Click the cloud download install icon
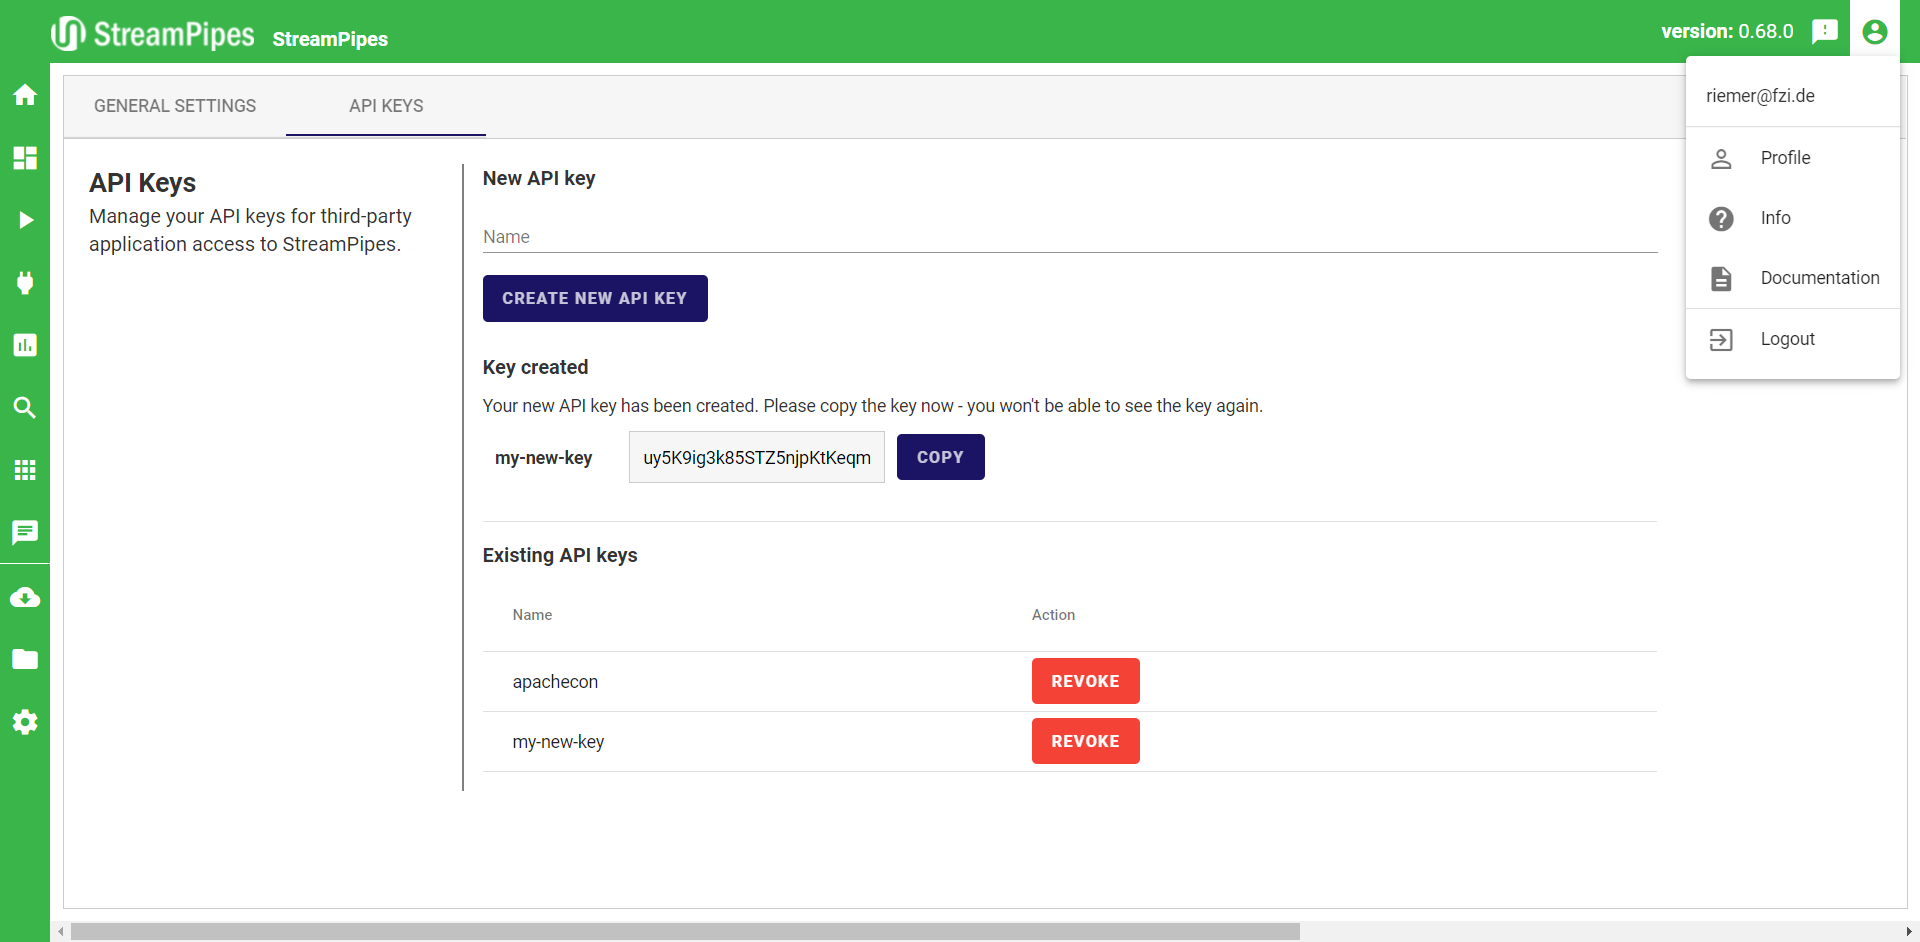1920x942 pixels. pos(25,598)
